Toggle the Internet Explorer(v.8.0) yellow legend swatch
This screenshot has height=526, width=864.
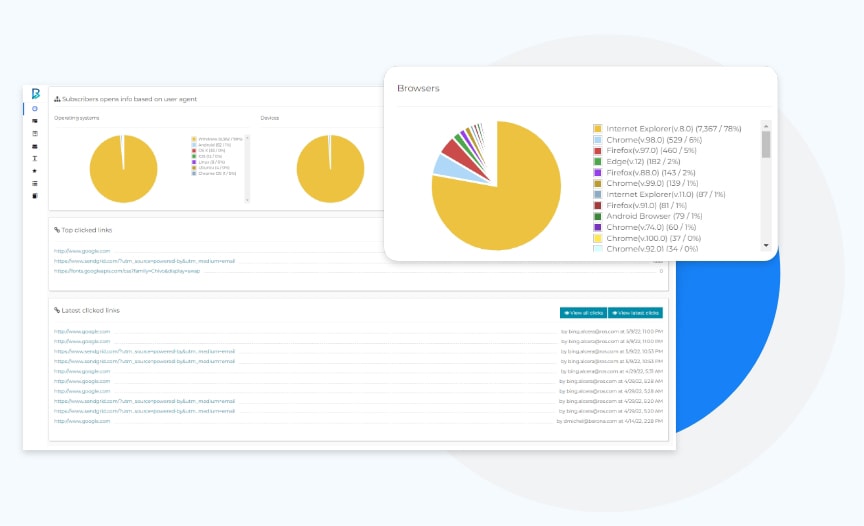(x=597, y=129)
